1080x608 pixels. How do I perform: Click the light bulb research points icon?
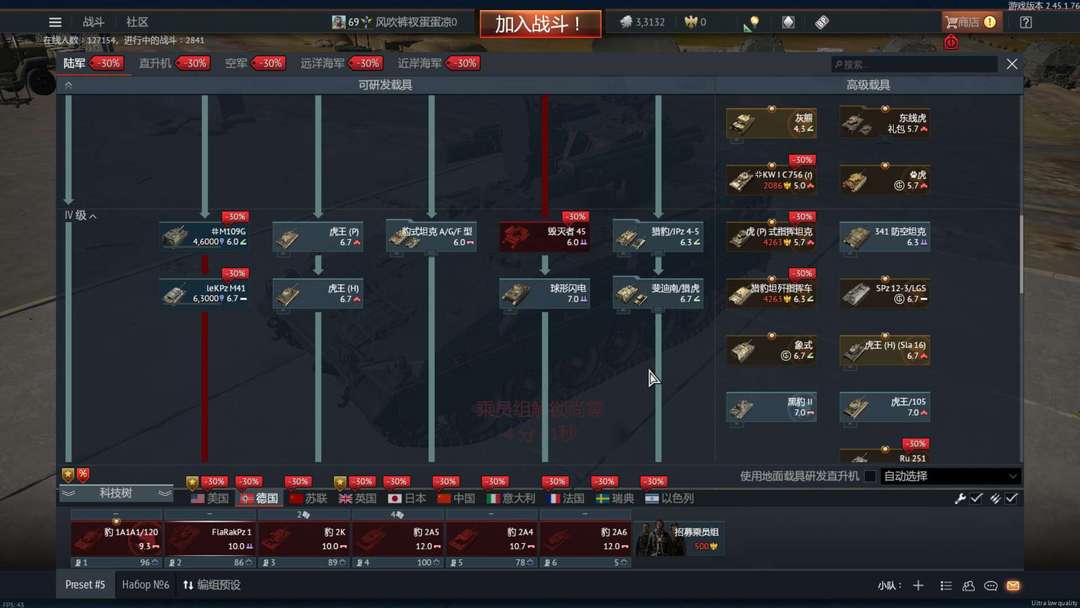(753, 23)
